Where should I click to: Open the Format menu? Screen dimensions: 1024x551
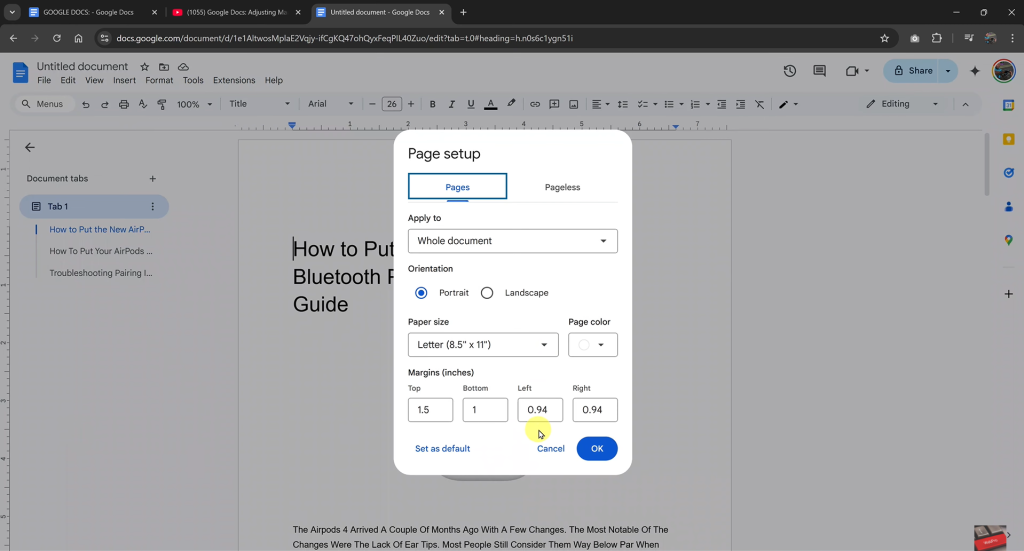click(x=159, y=80)
